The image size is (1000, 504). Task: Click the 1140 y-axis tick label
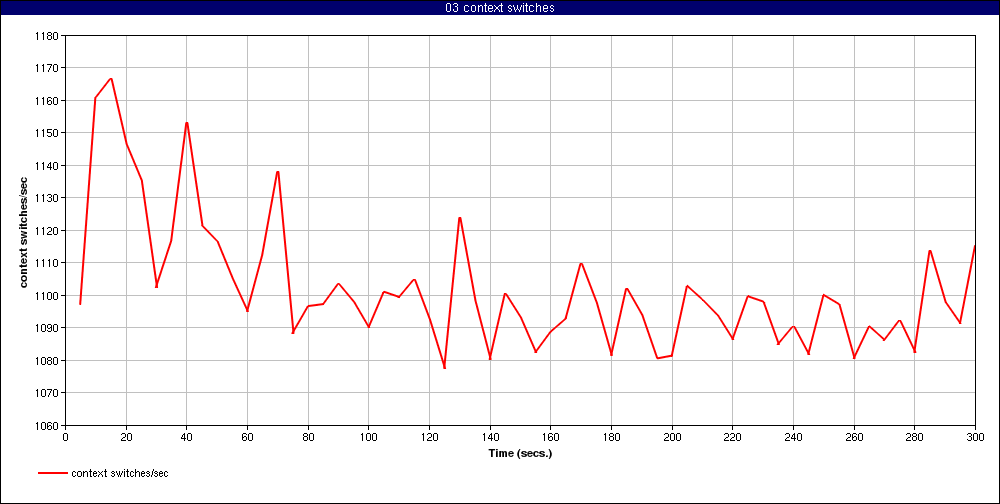pyautogui.click(x=48, y=166)
